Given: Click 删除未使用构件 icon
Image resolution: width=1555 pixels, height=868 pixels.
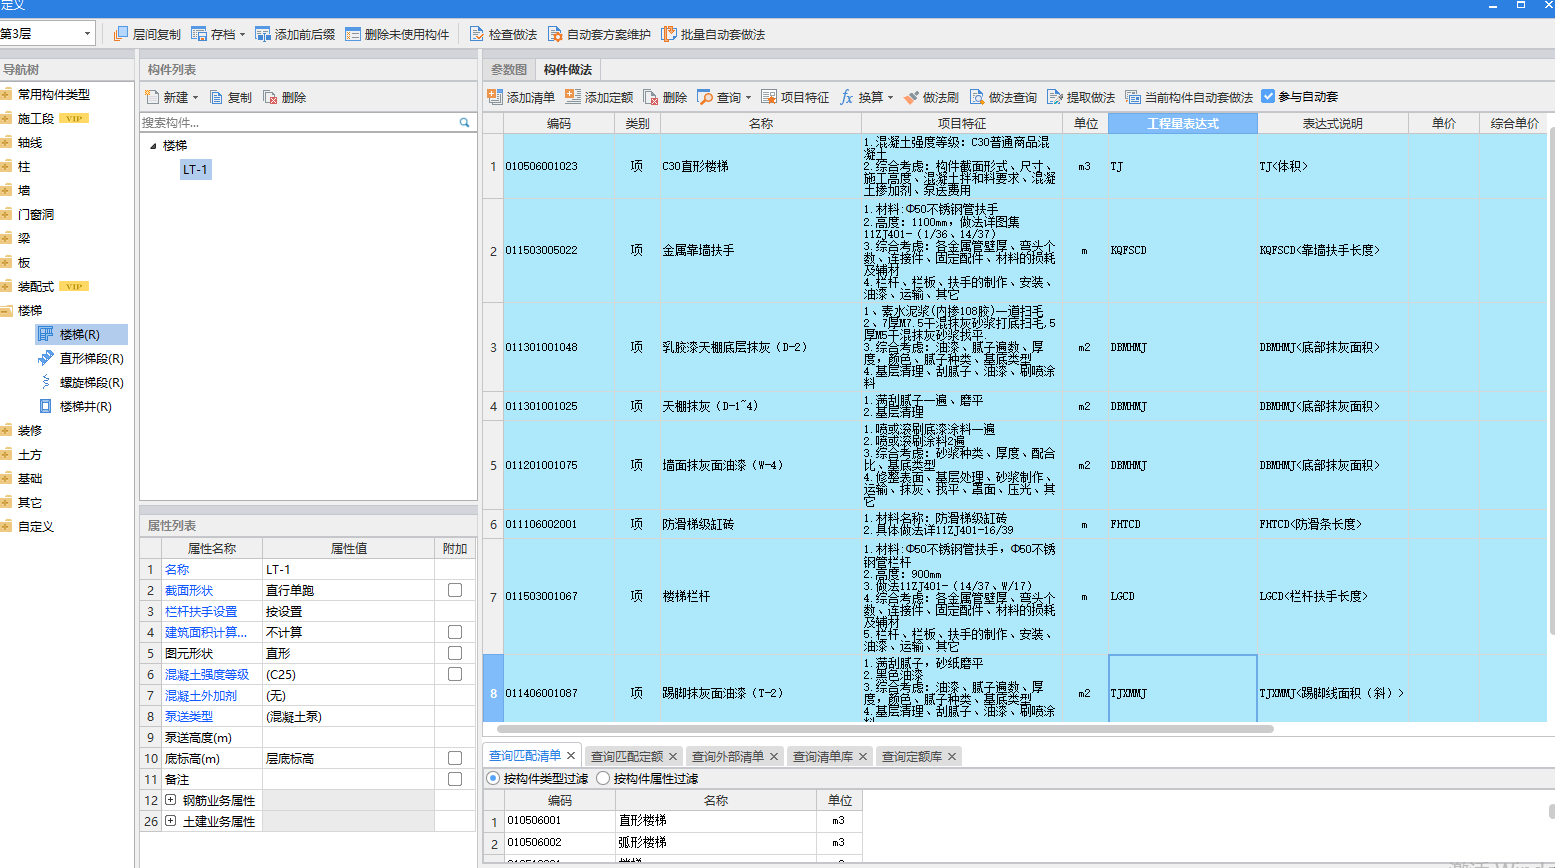Looking at the screenshot, I should (x=353, y=34).
